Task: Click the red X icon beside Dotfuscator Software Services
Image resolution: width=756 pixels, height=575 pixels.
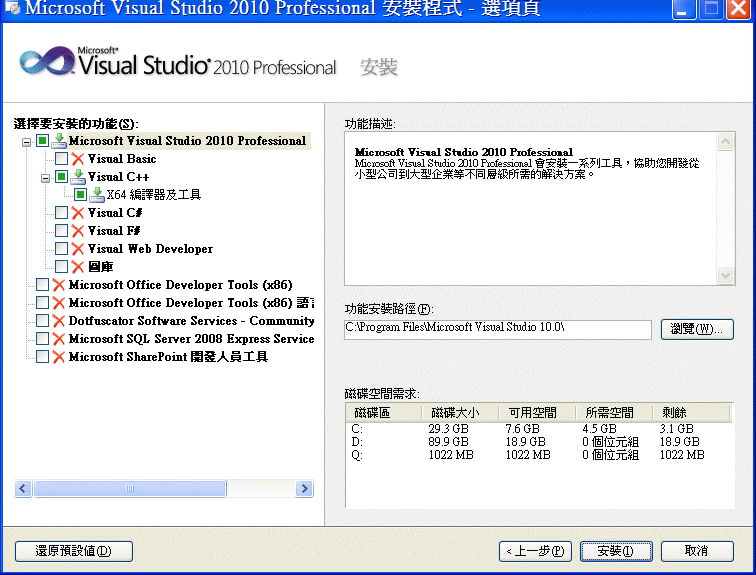Action: 59,321
